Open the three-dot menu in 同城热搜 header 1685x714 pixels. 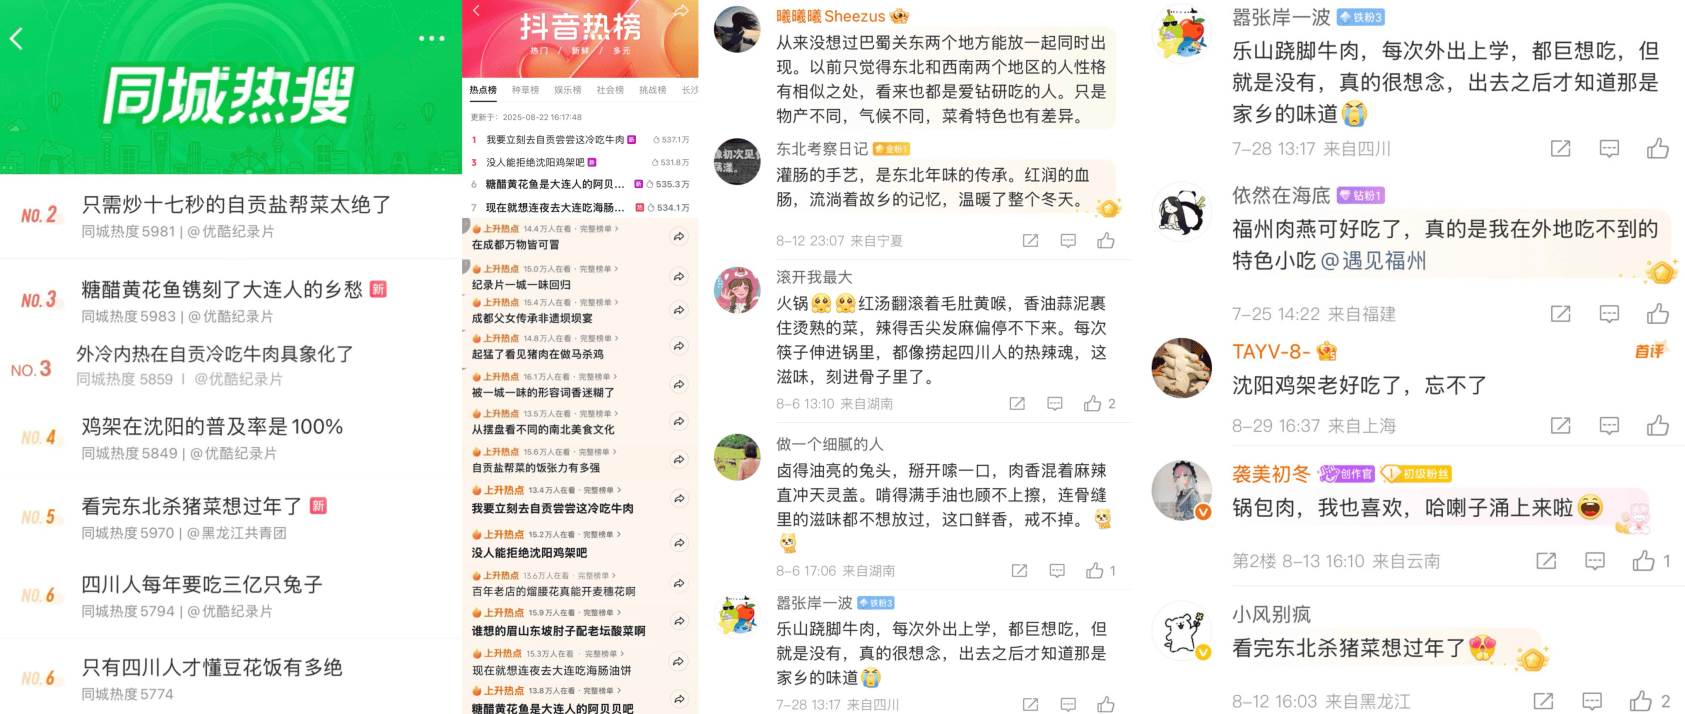(431, 39)
